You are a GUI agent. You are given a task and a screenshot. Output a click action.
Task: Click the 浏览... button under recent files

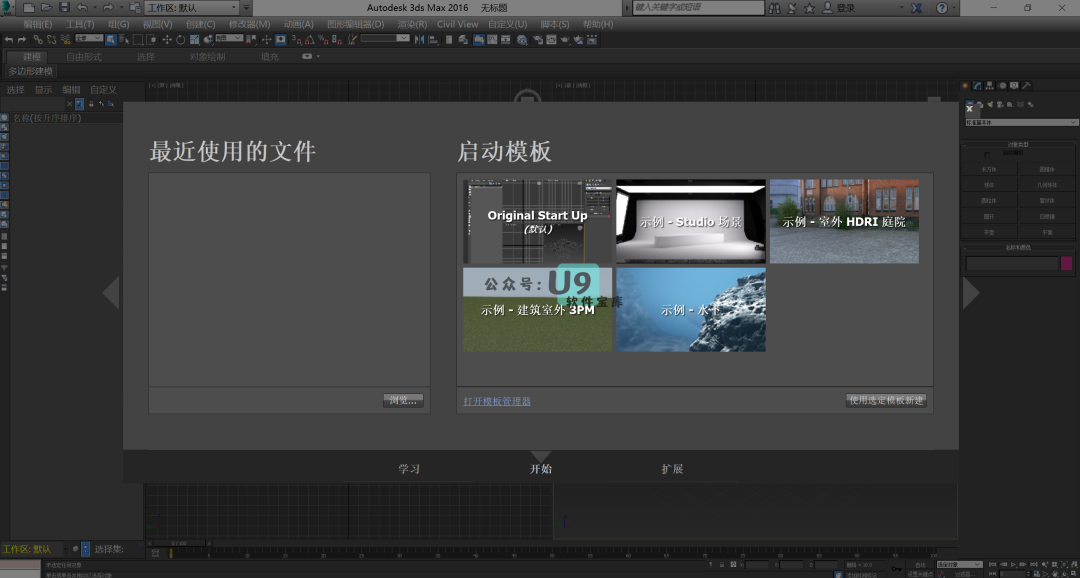point(404,401)
